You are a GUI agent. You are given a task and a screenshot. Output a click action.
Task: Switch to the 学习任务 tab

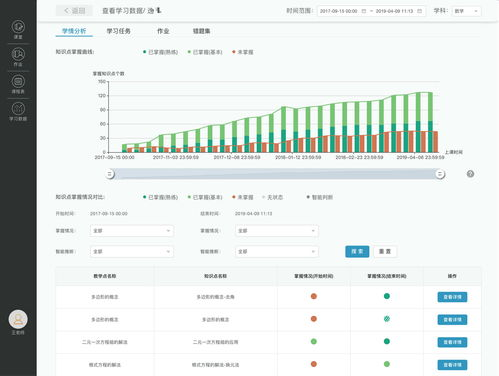click(x=118, y=31)
